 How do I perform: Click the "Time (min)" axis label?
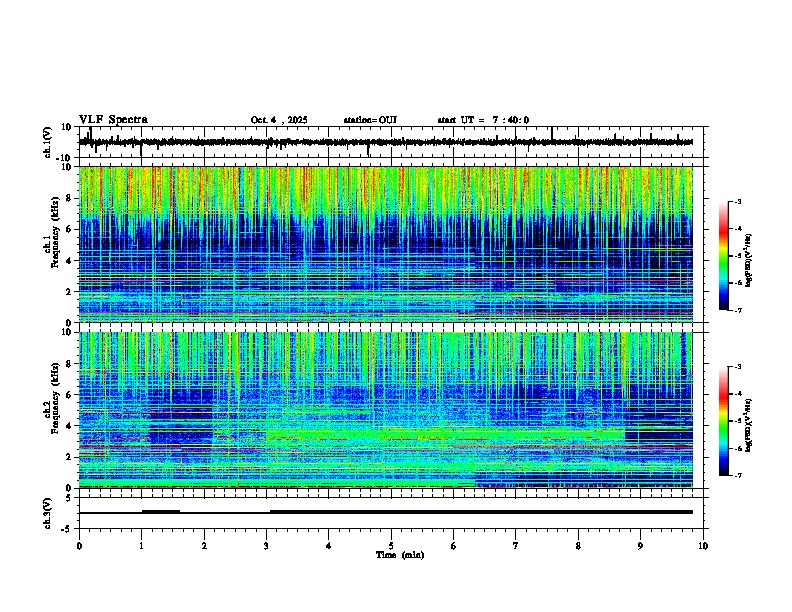pos(400,555)
